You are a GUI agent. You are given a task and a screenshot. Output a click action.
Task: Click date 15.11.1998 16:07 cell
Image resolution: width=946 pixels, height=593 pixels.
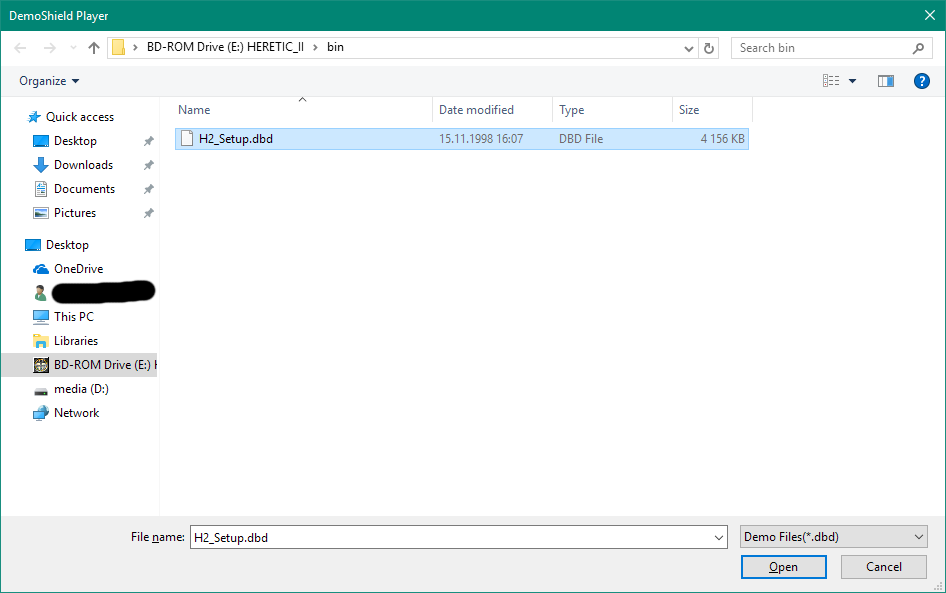[x=481, y=139]
